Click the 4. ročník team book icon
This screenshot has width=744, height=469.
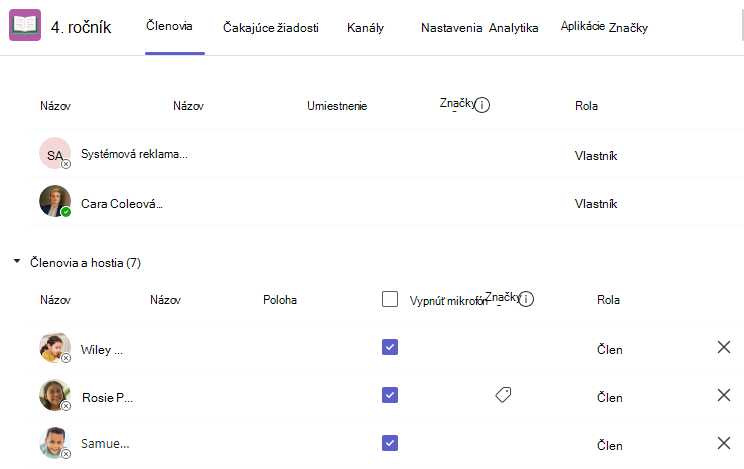tap(25, 25)
